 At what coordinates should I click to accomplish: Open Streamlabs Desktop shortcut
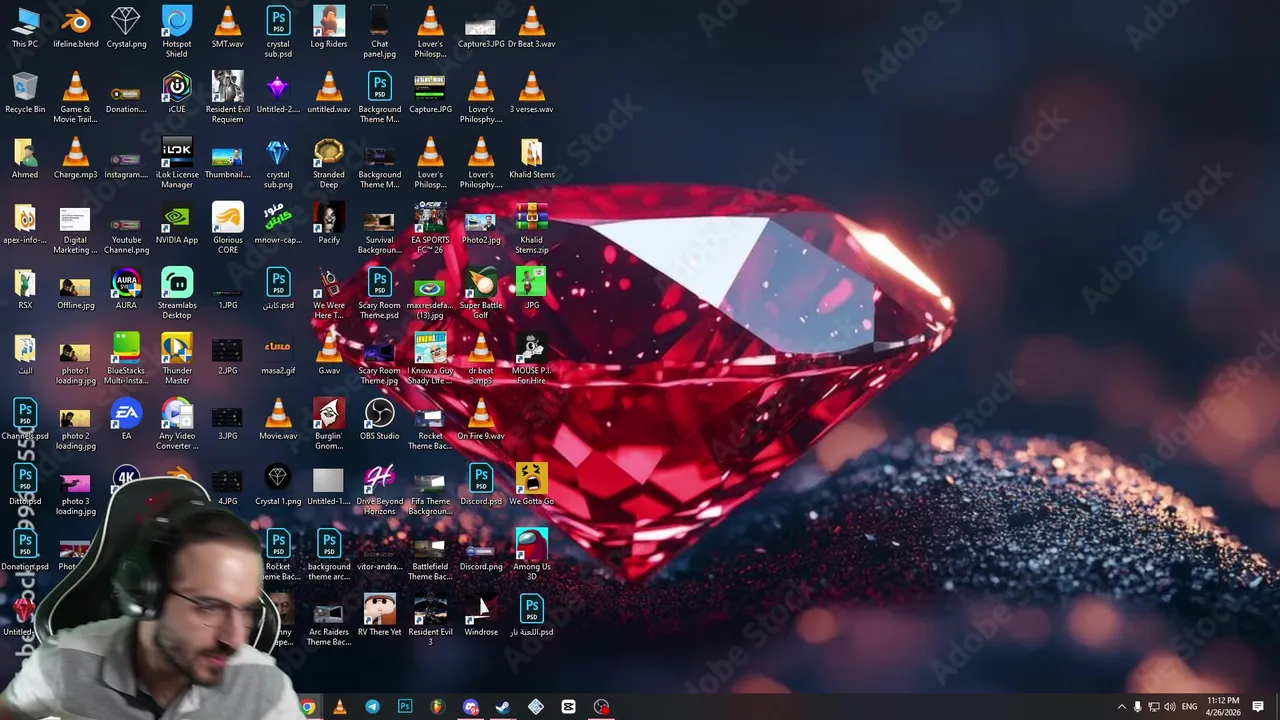click(177, 293)
